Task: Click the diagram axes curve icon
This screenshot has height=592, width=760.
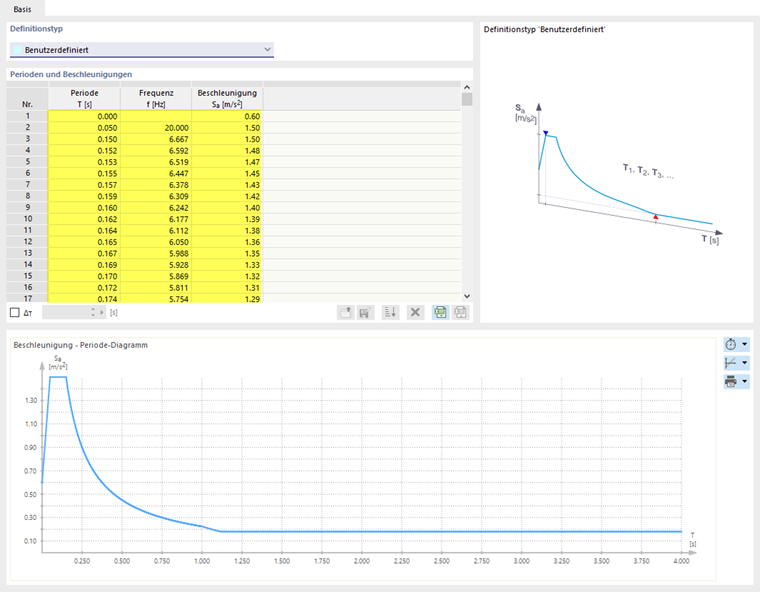Action: click(731, 363)
